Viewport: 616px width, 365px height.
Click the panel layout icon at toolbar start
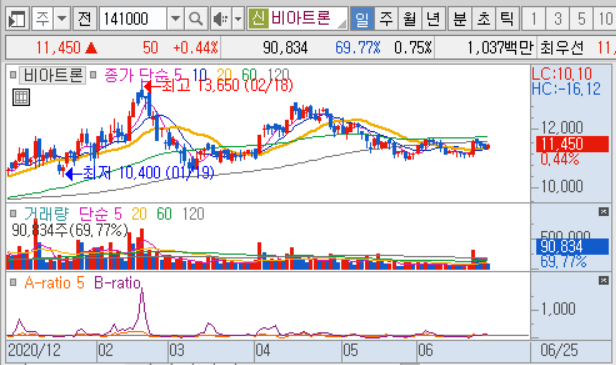point(17,18)
